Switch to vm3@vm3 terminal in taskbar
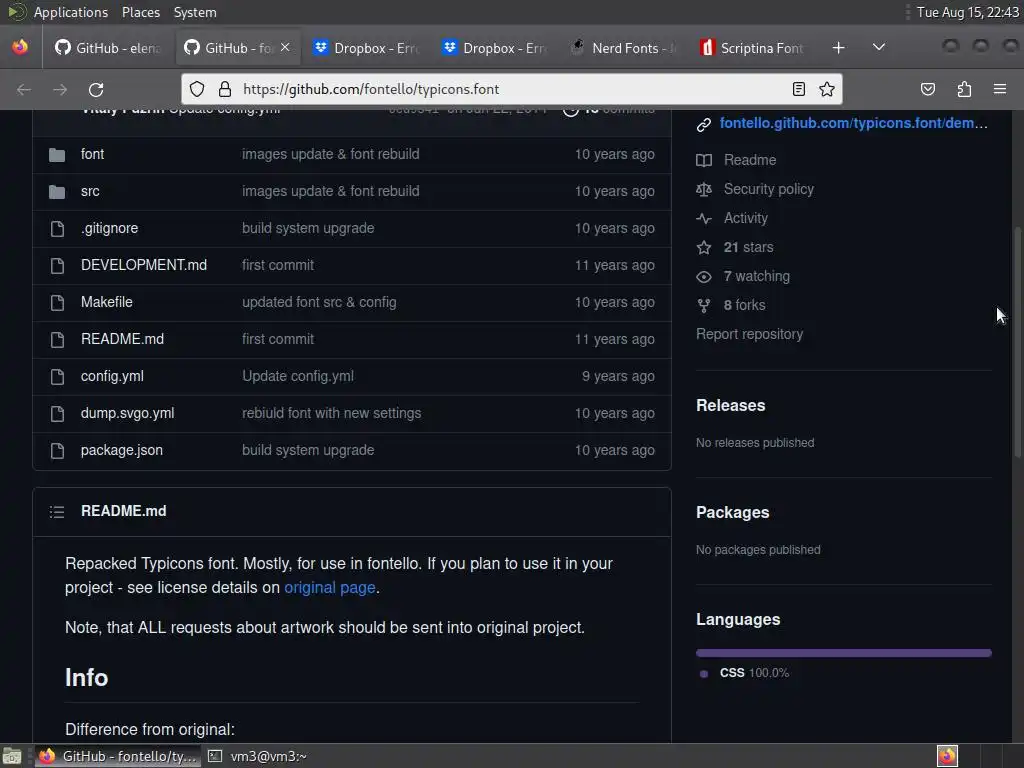Screen dimensions: 1024x768 click(x=257, y=756)
